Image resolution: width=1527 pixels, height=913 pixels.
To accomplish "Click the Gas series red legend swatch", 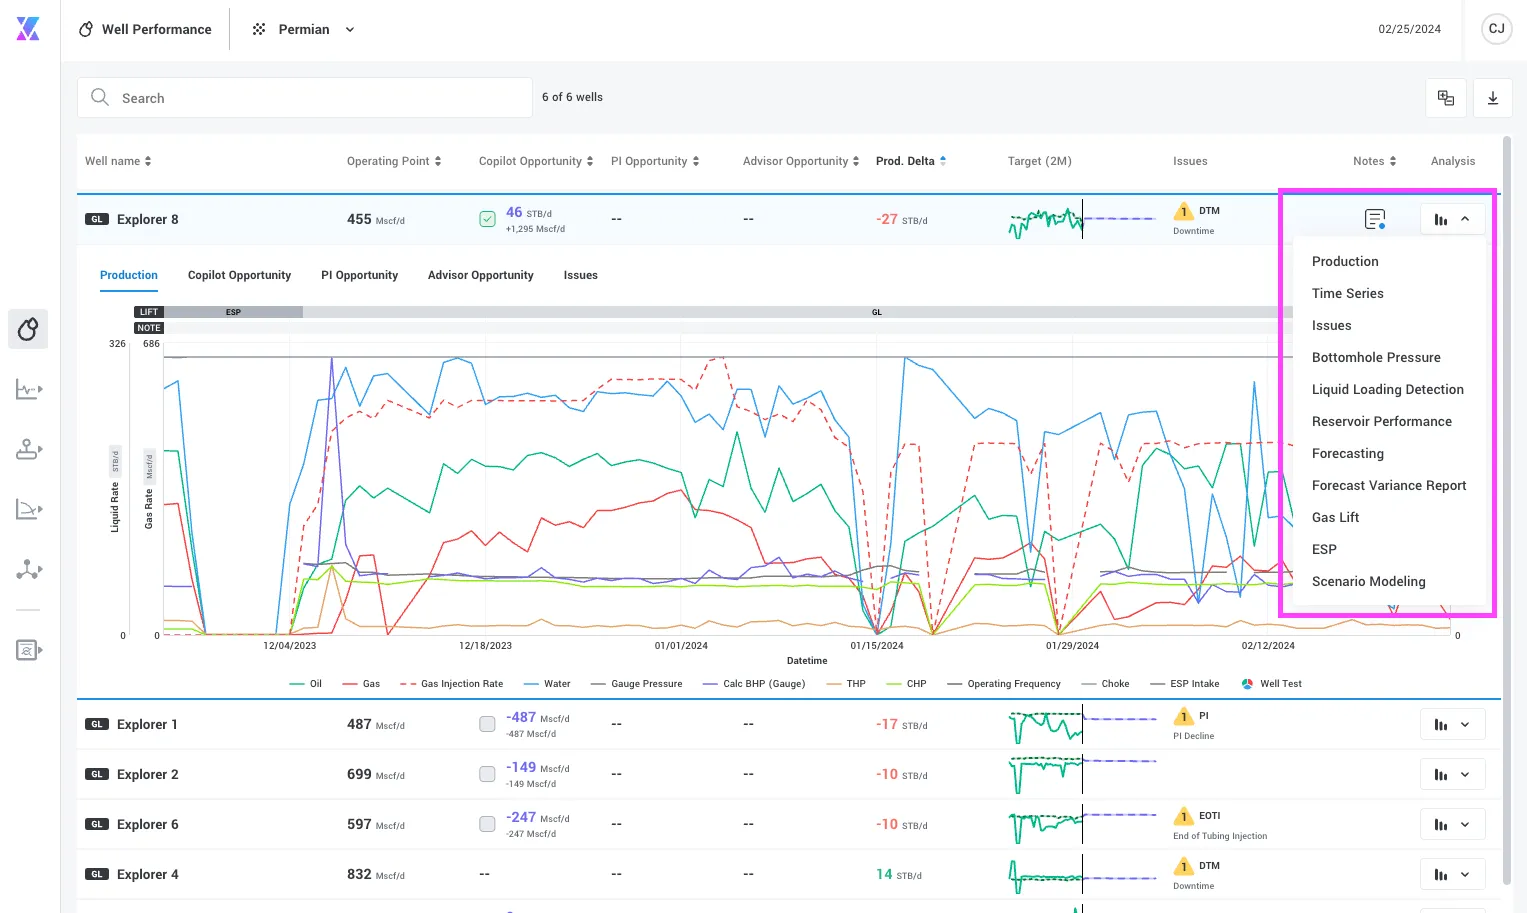I will coord(350,684).
